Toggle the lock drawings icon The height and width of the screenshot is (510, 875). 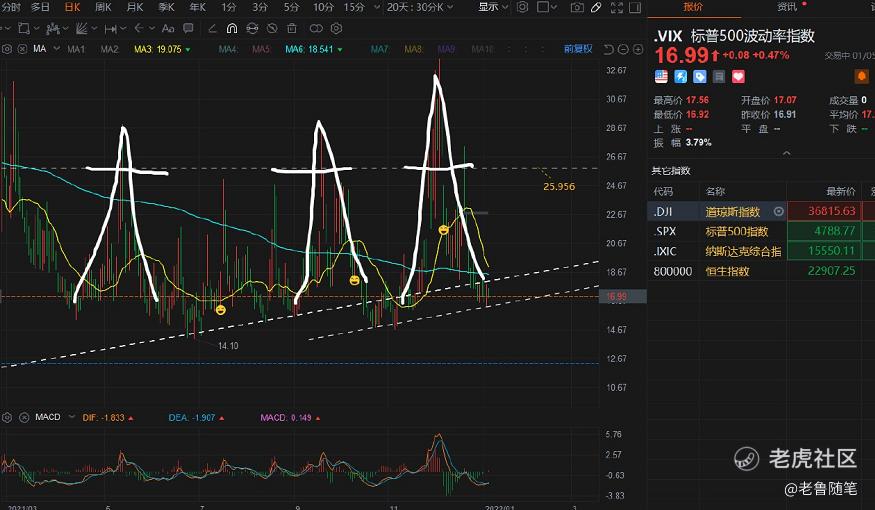pyautogui.click(x=252, y=28)
